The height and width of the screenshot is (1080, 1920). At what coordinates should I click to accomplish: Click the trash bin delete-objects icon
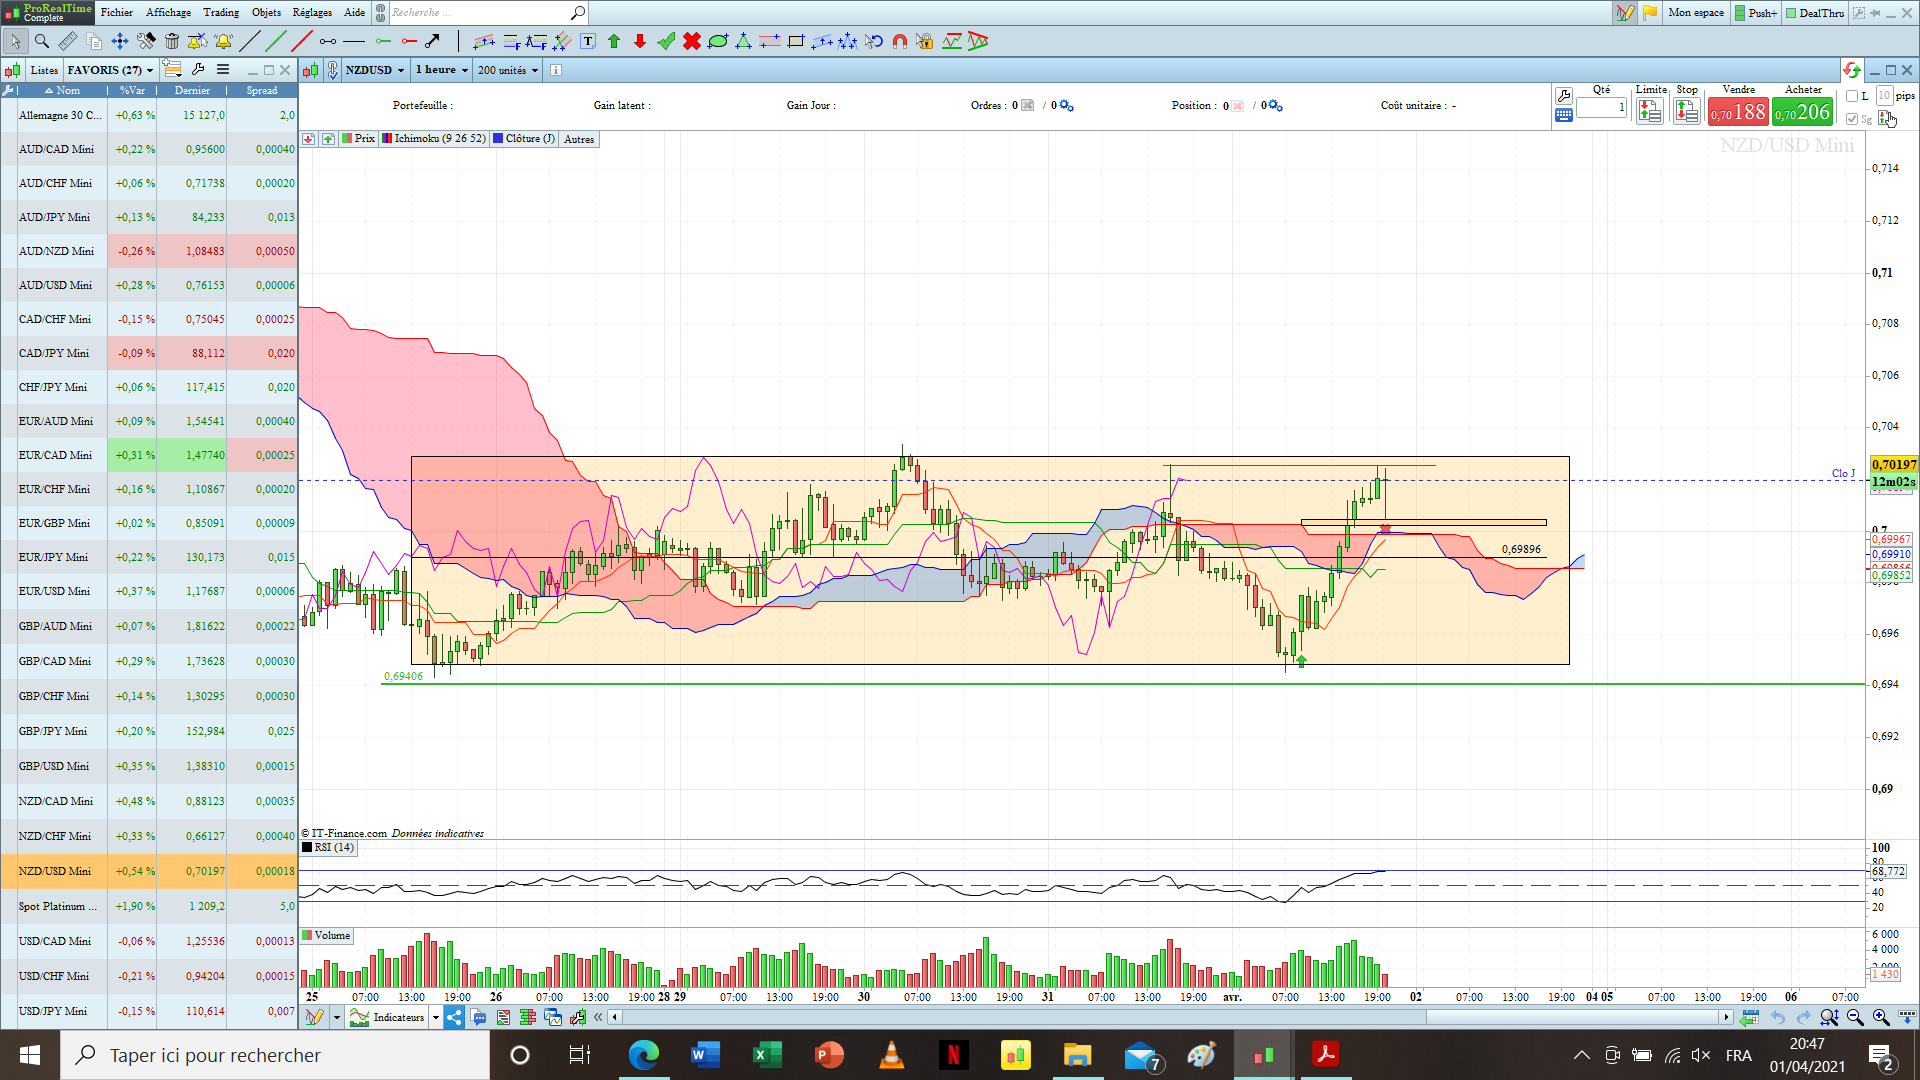click(172, 41)
